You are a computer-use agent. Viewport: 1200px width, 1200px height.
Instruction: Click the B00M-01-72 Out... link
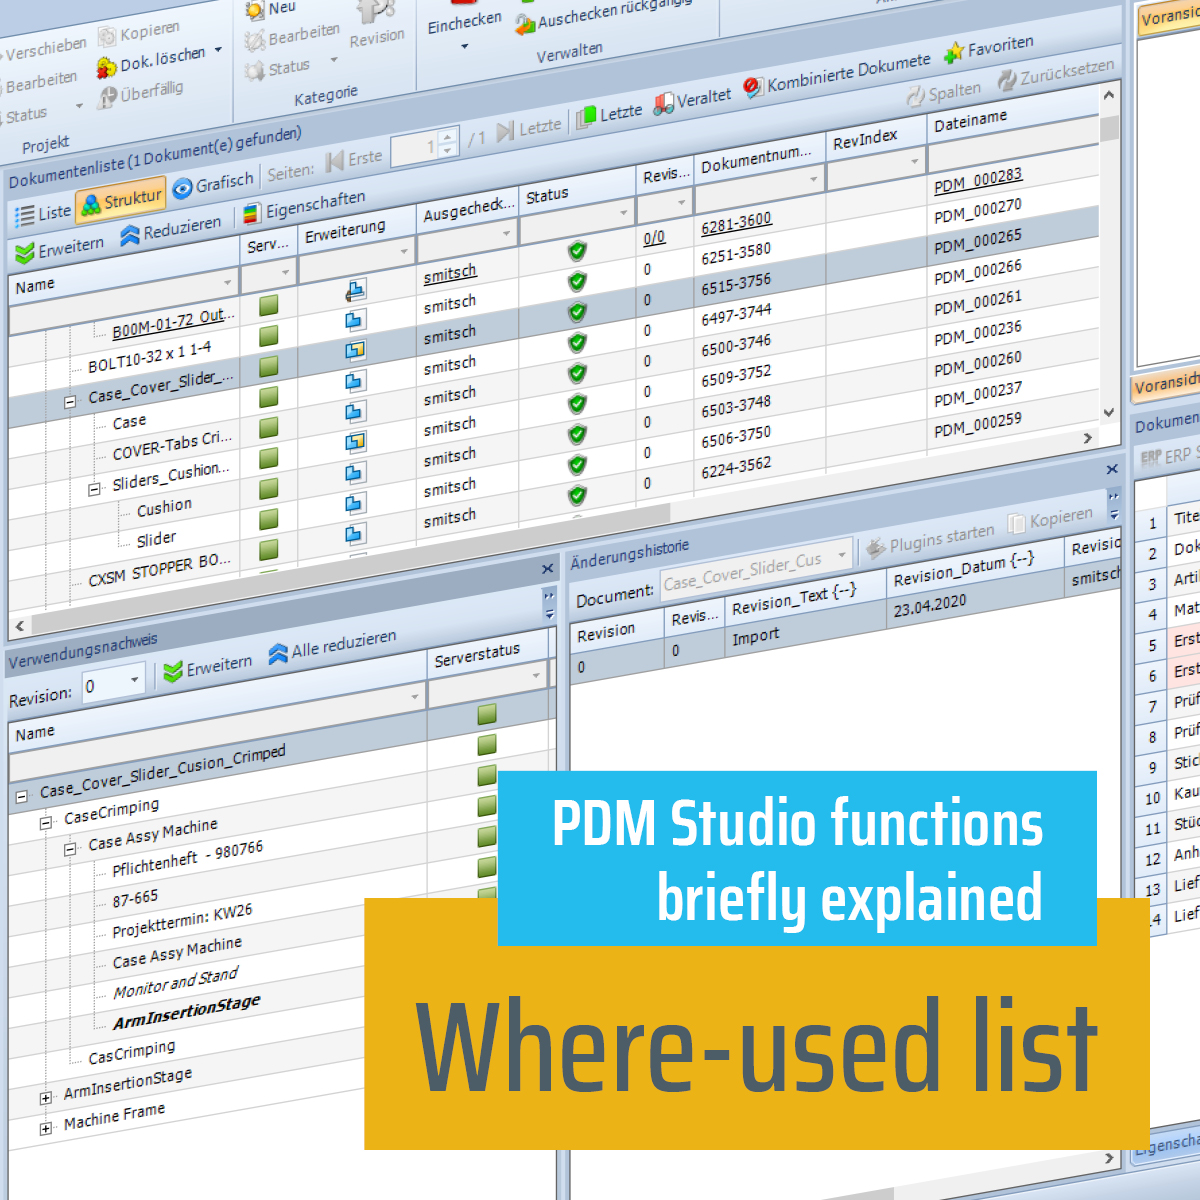(174, 323)
